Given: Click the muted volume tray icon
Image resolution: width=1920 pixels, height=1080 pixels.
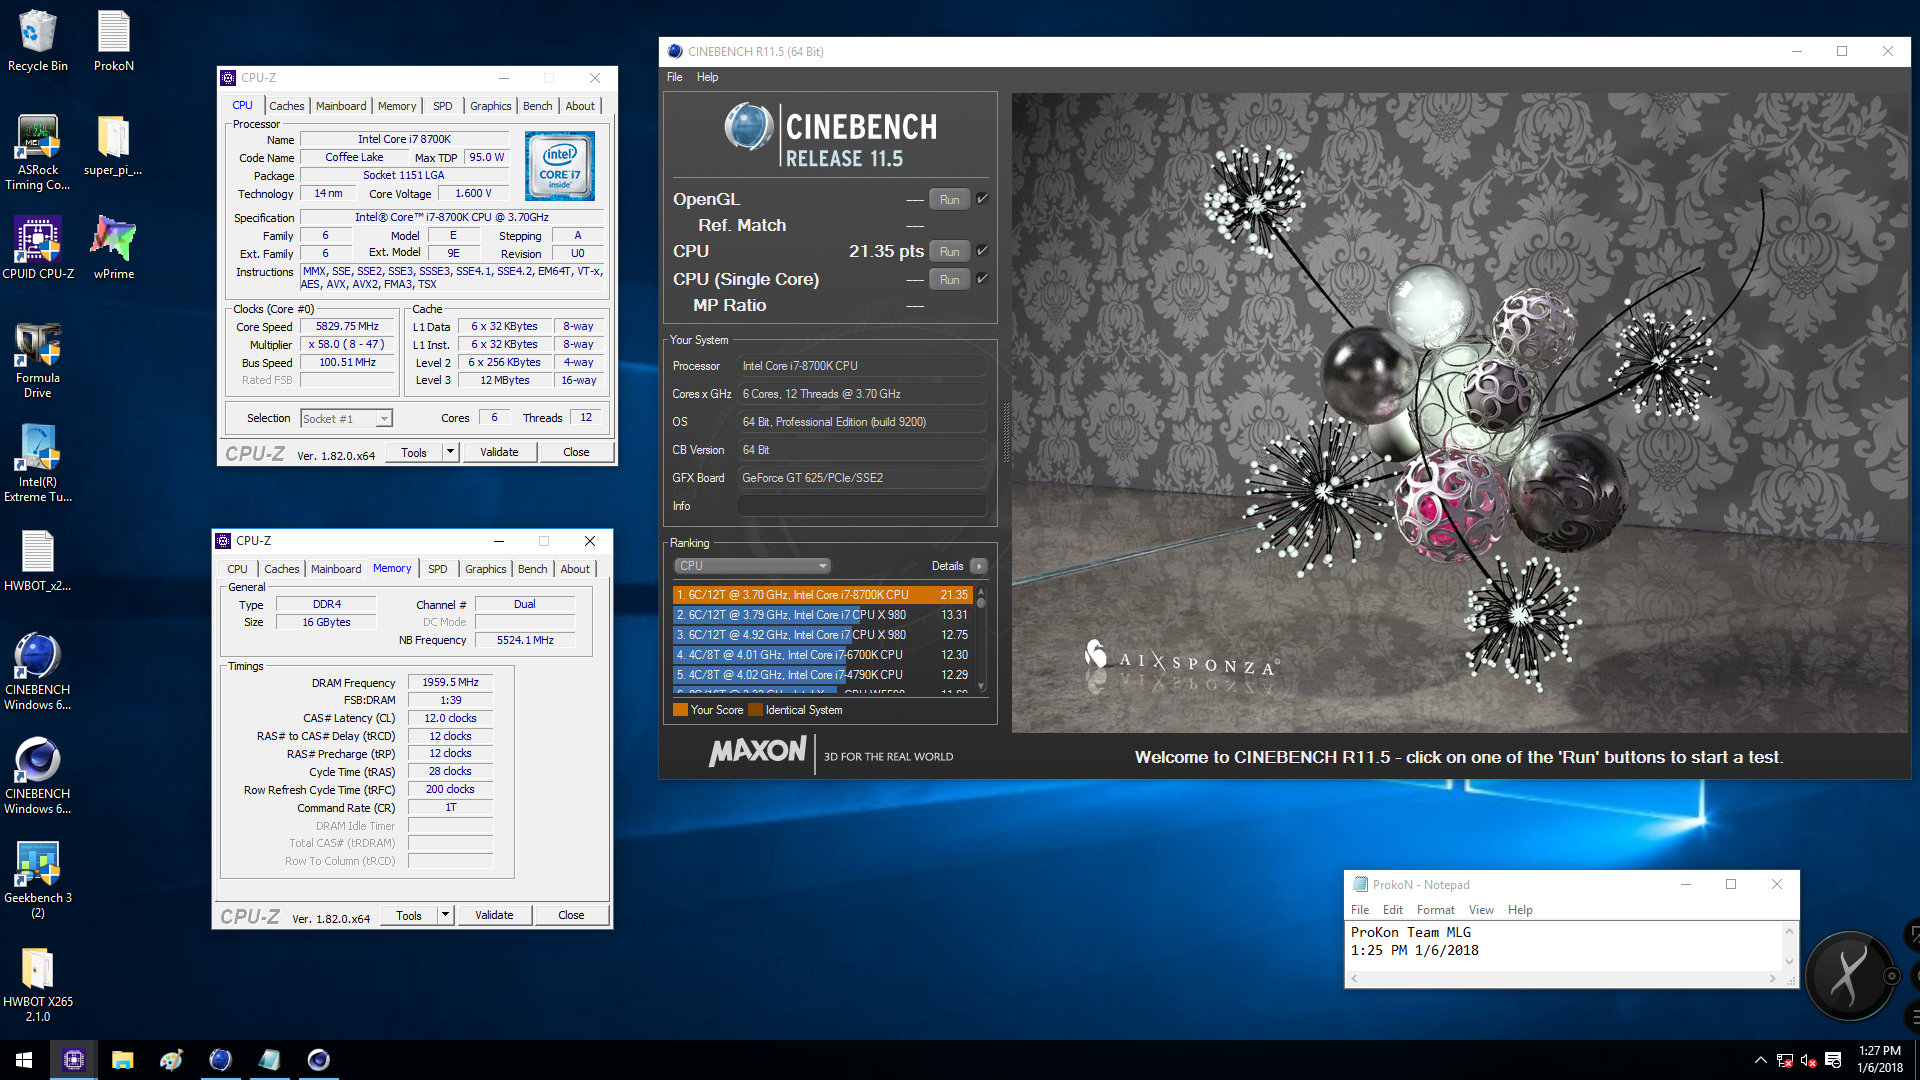Looking at the screenshot, I should coord(1808,1060).
